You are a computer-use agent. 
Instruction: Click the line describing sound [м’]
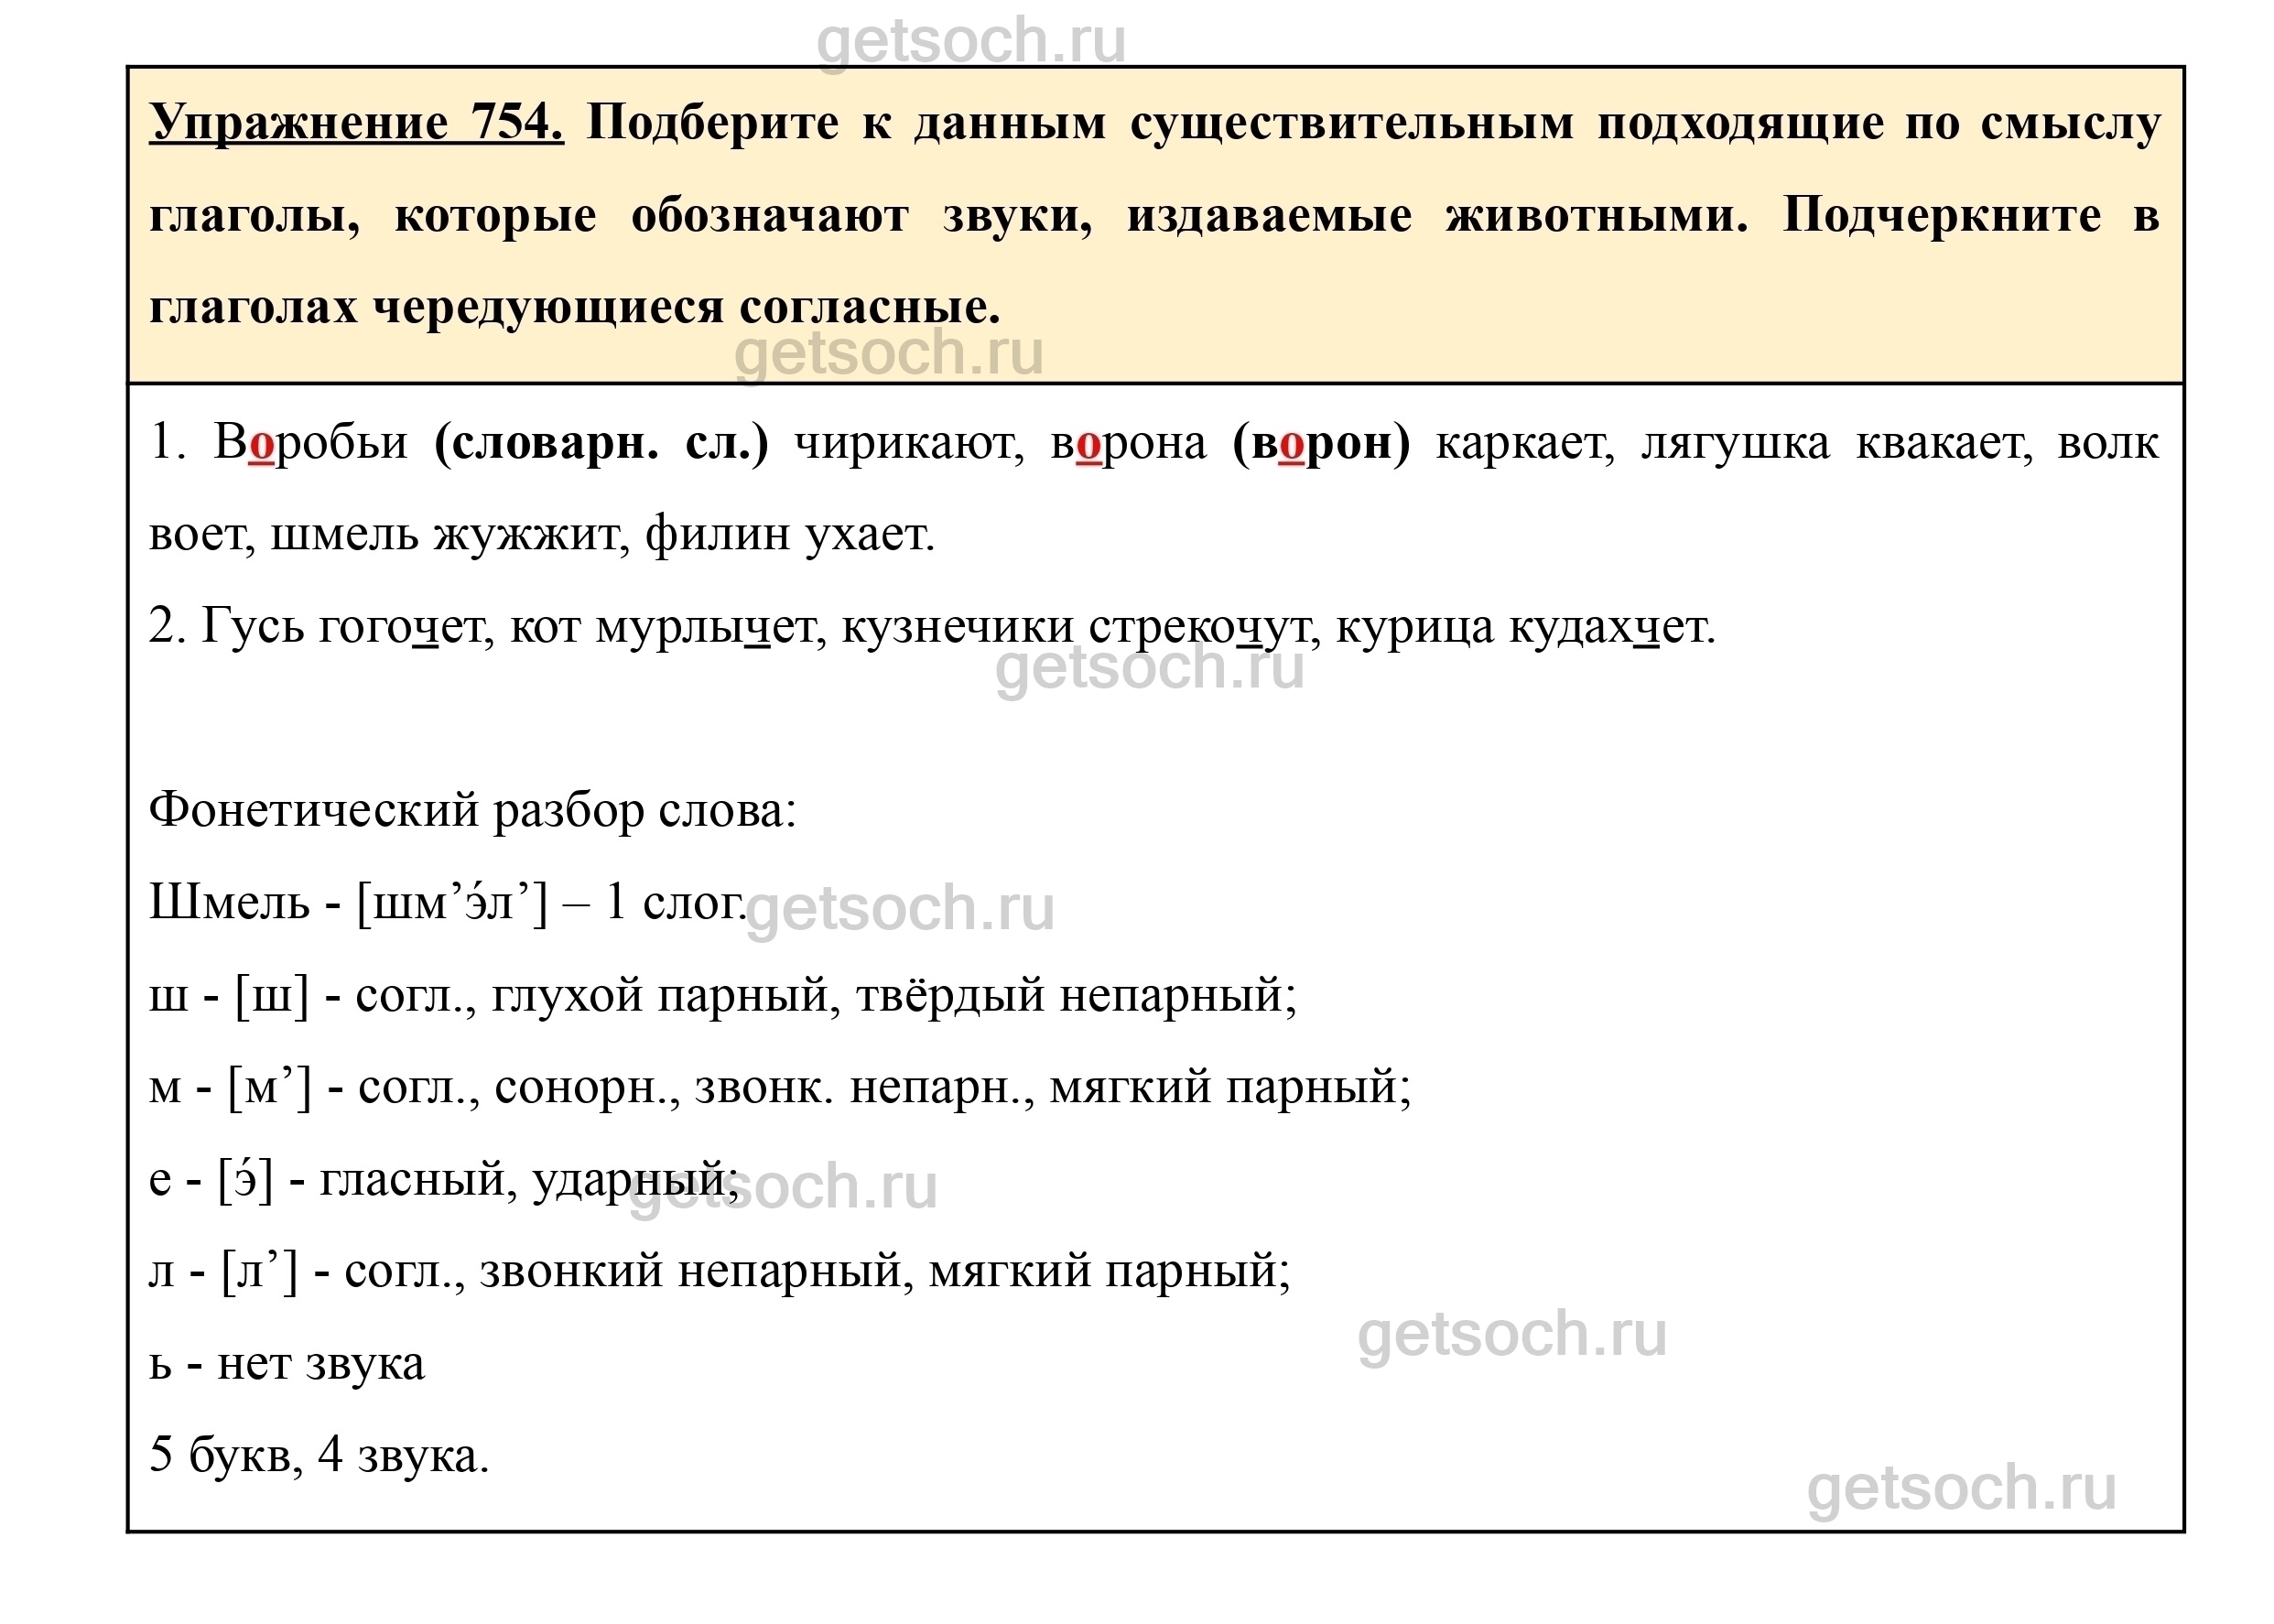(x=779, y=1088)
